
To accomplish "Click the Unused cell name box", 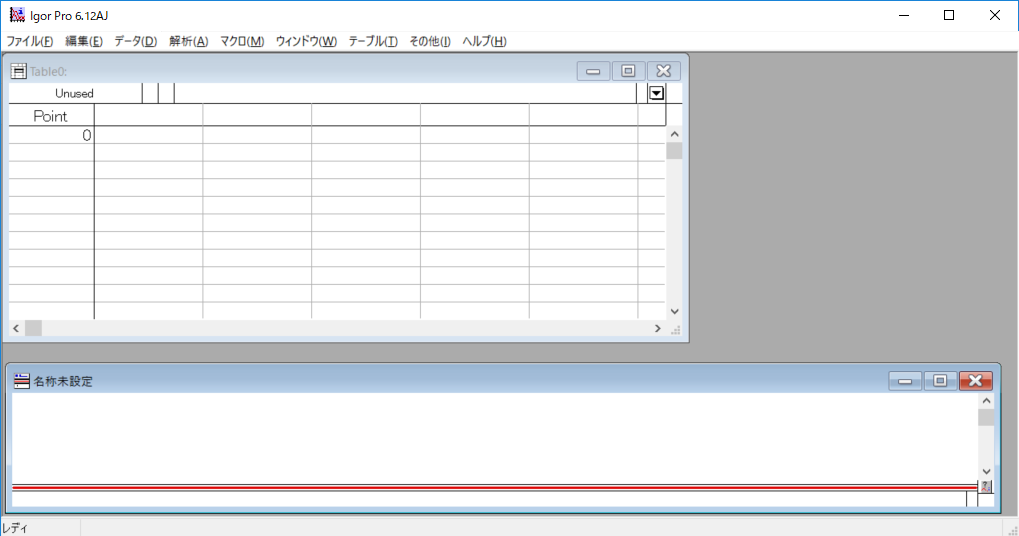I will click(75, 93).
